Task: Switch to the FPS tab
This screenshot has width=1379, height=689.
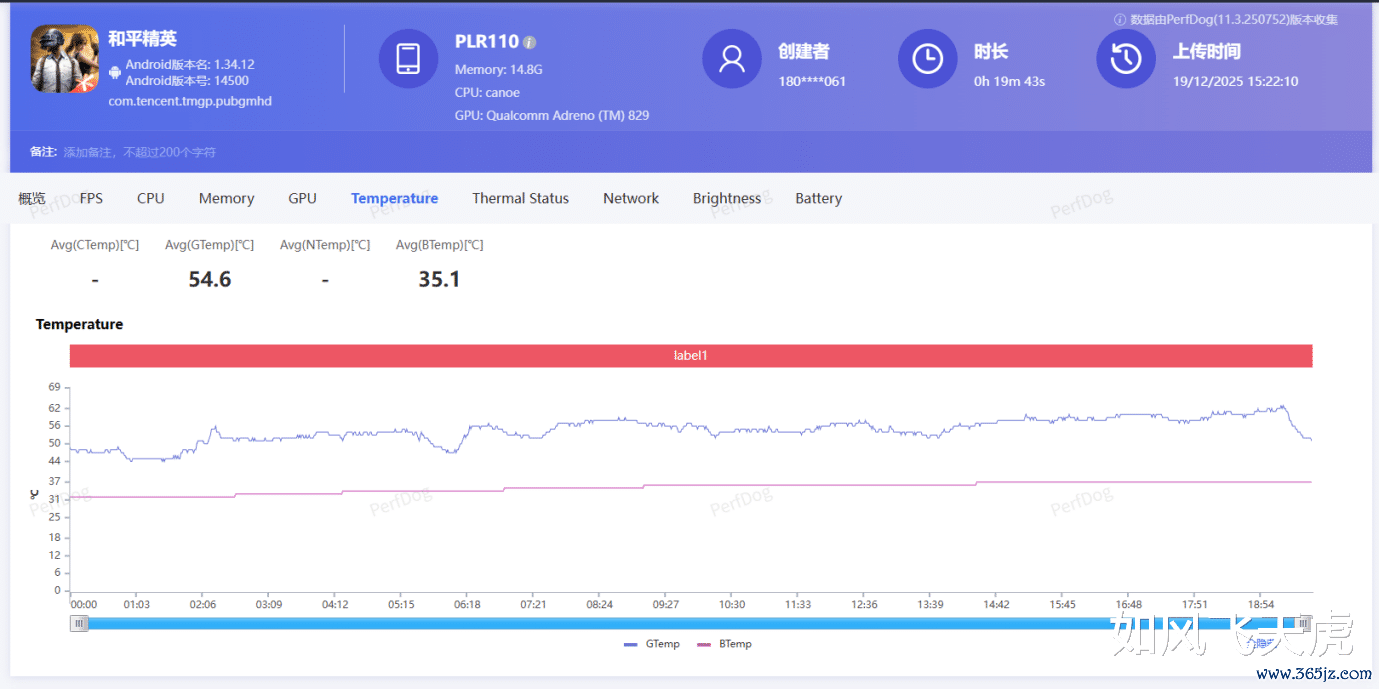Action: (x=91, y=198)
